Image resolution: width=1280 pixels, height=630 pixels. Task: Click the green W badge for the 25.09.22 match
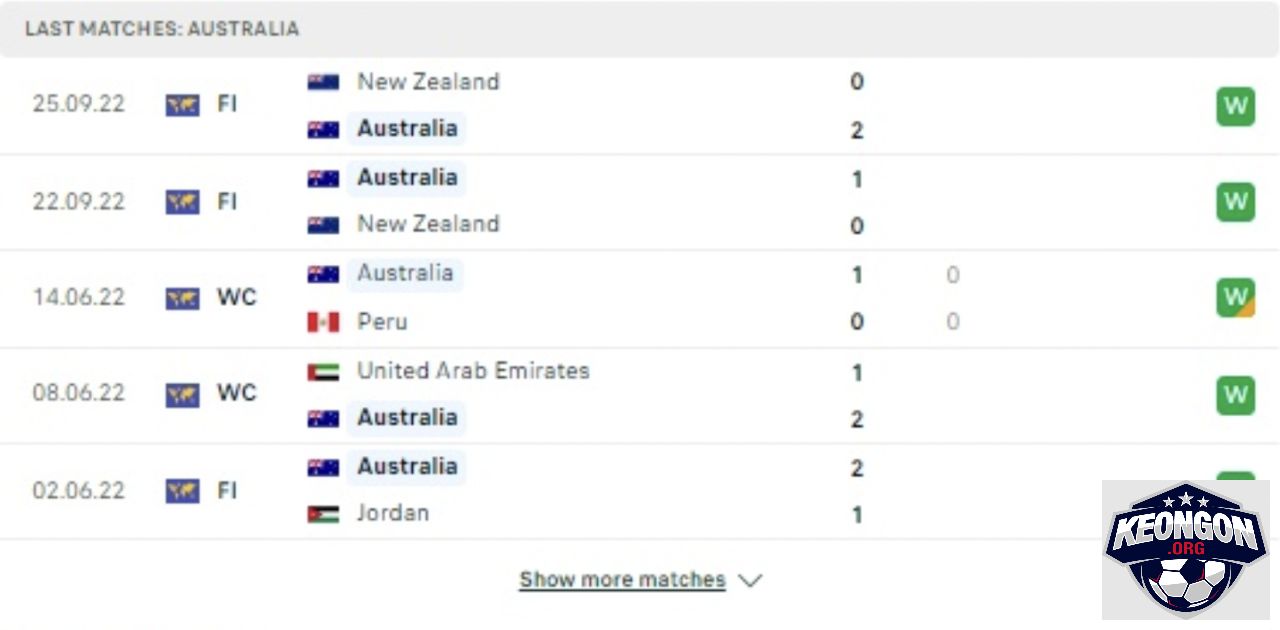coord(1235,106)
